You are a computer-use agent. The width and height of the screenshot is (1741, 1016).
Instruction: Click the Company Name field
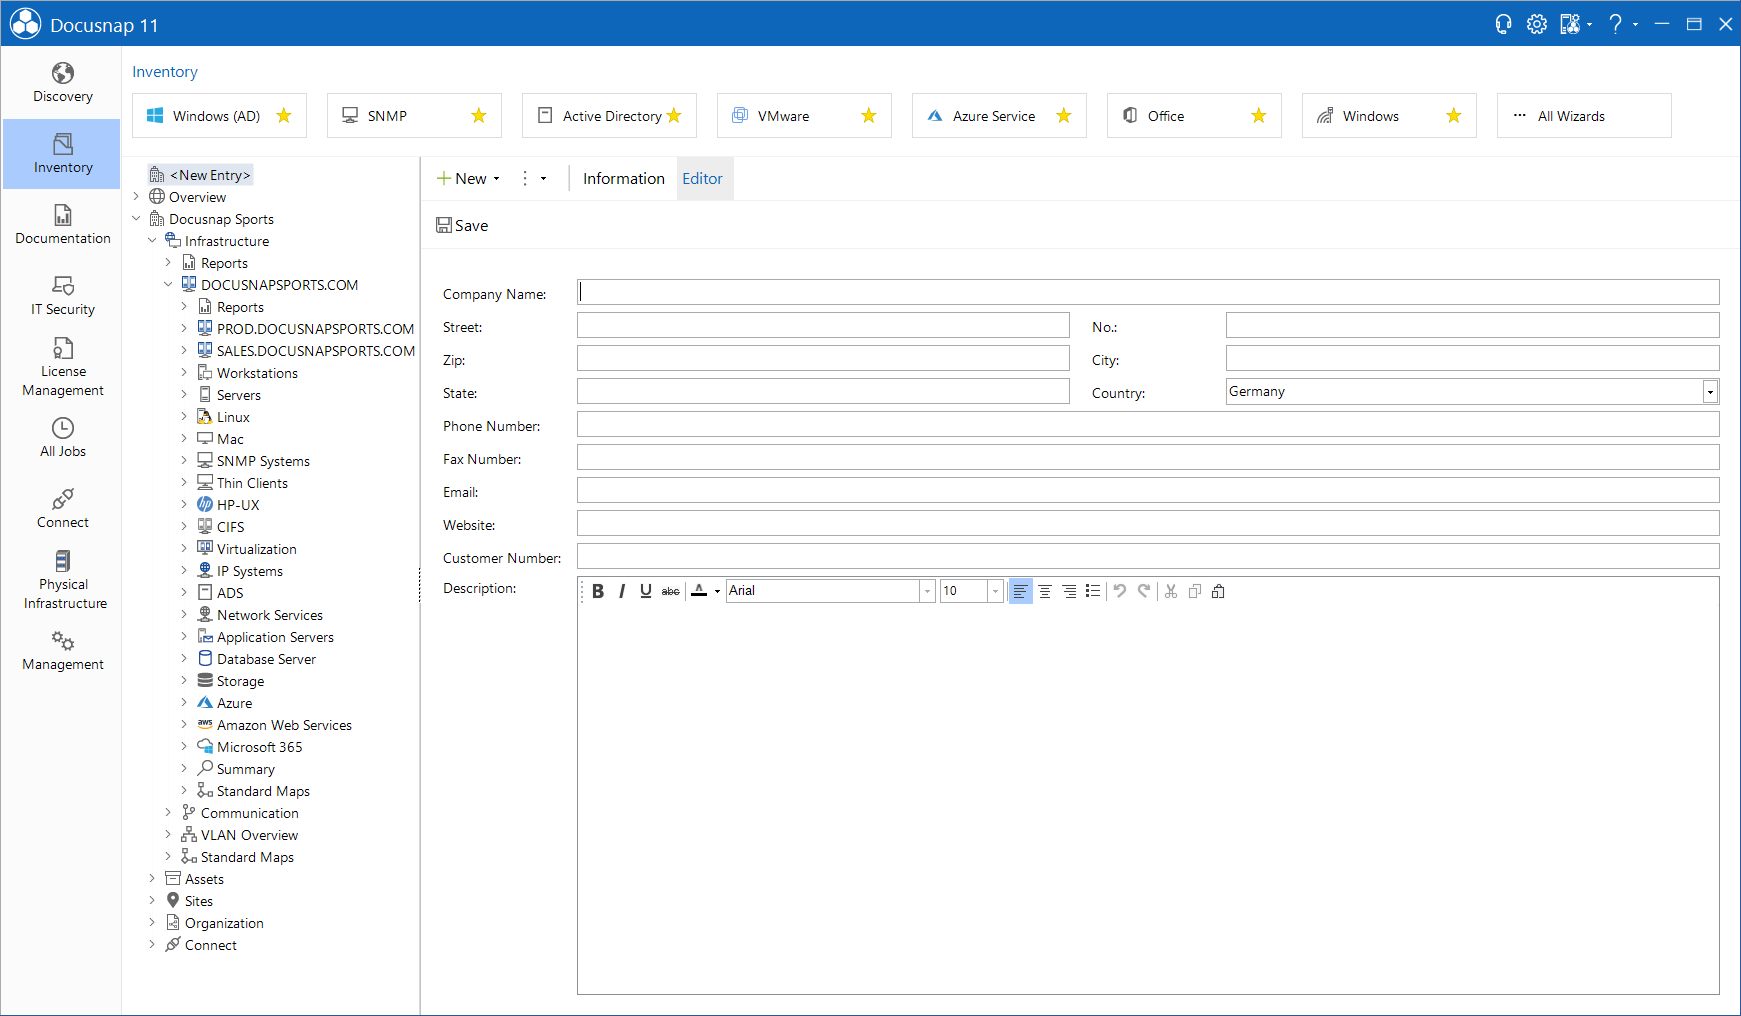[1148, 292]
